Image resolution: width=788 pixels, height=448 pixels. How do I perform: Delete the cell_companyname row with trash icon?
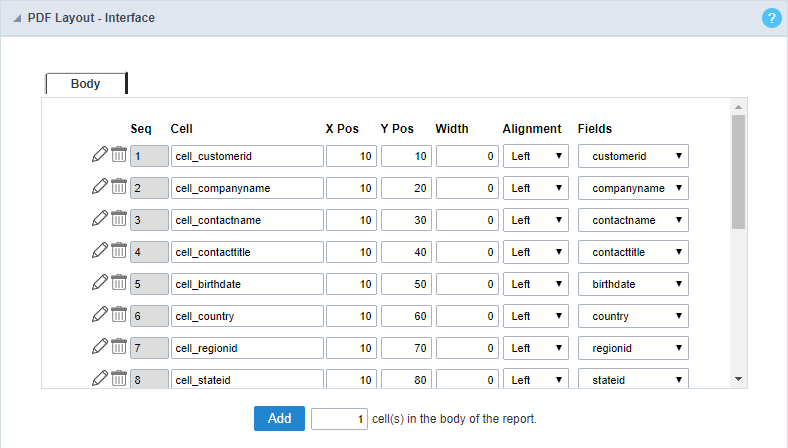[119, 187]
